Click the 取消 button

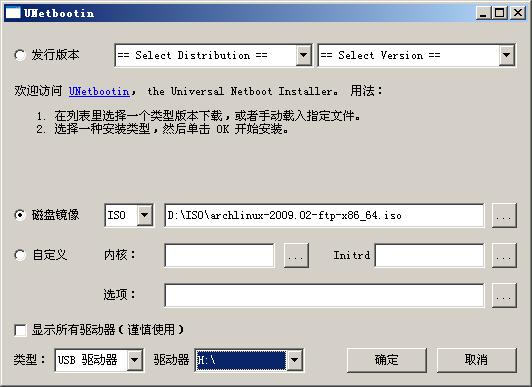(476, 360)
